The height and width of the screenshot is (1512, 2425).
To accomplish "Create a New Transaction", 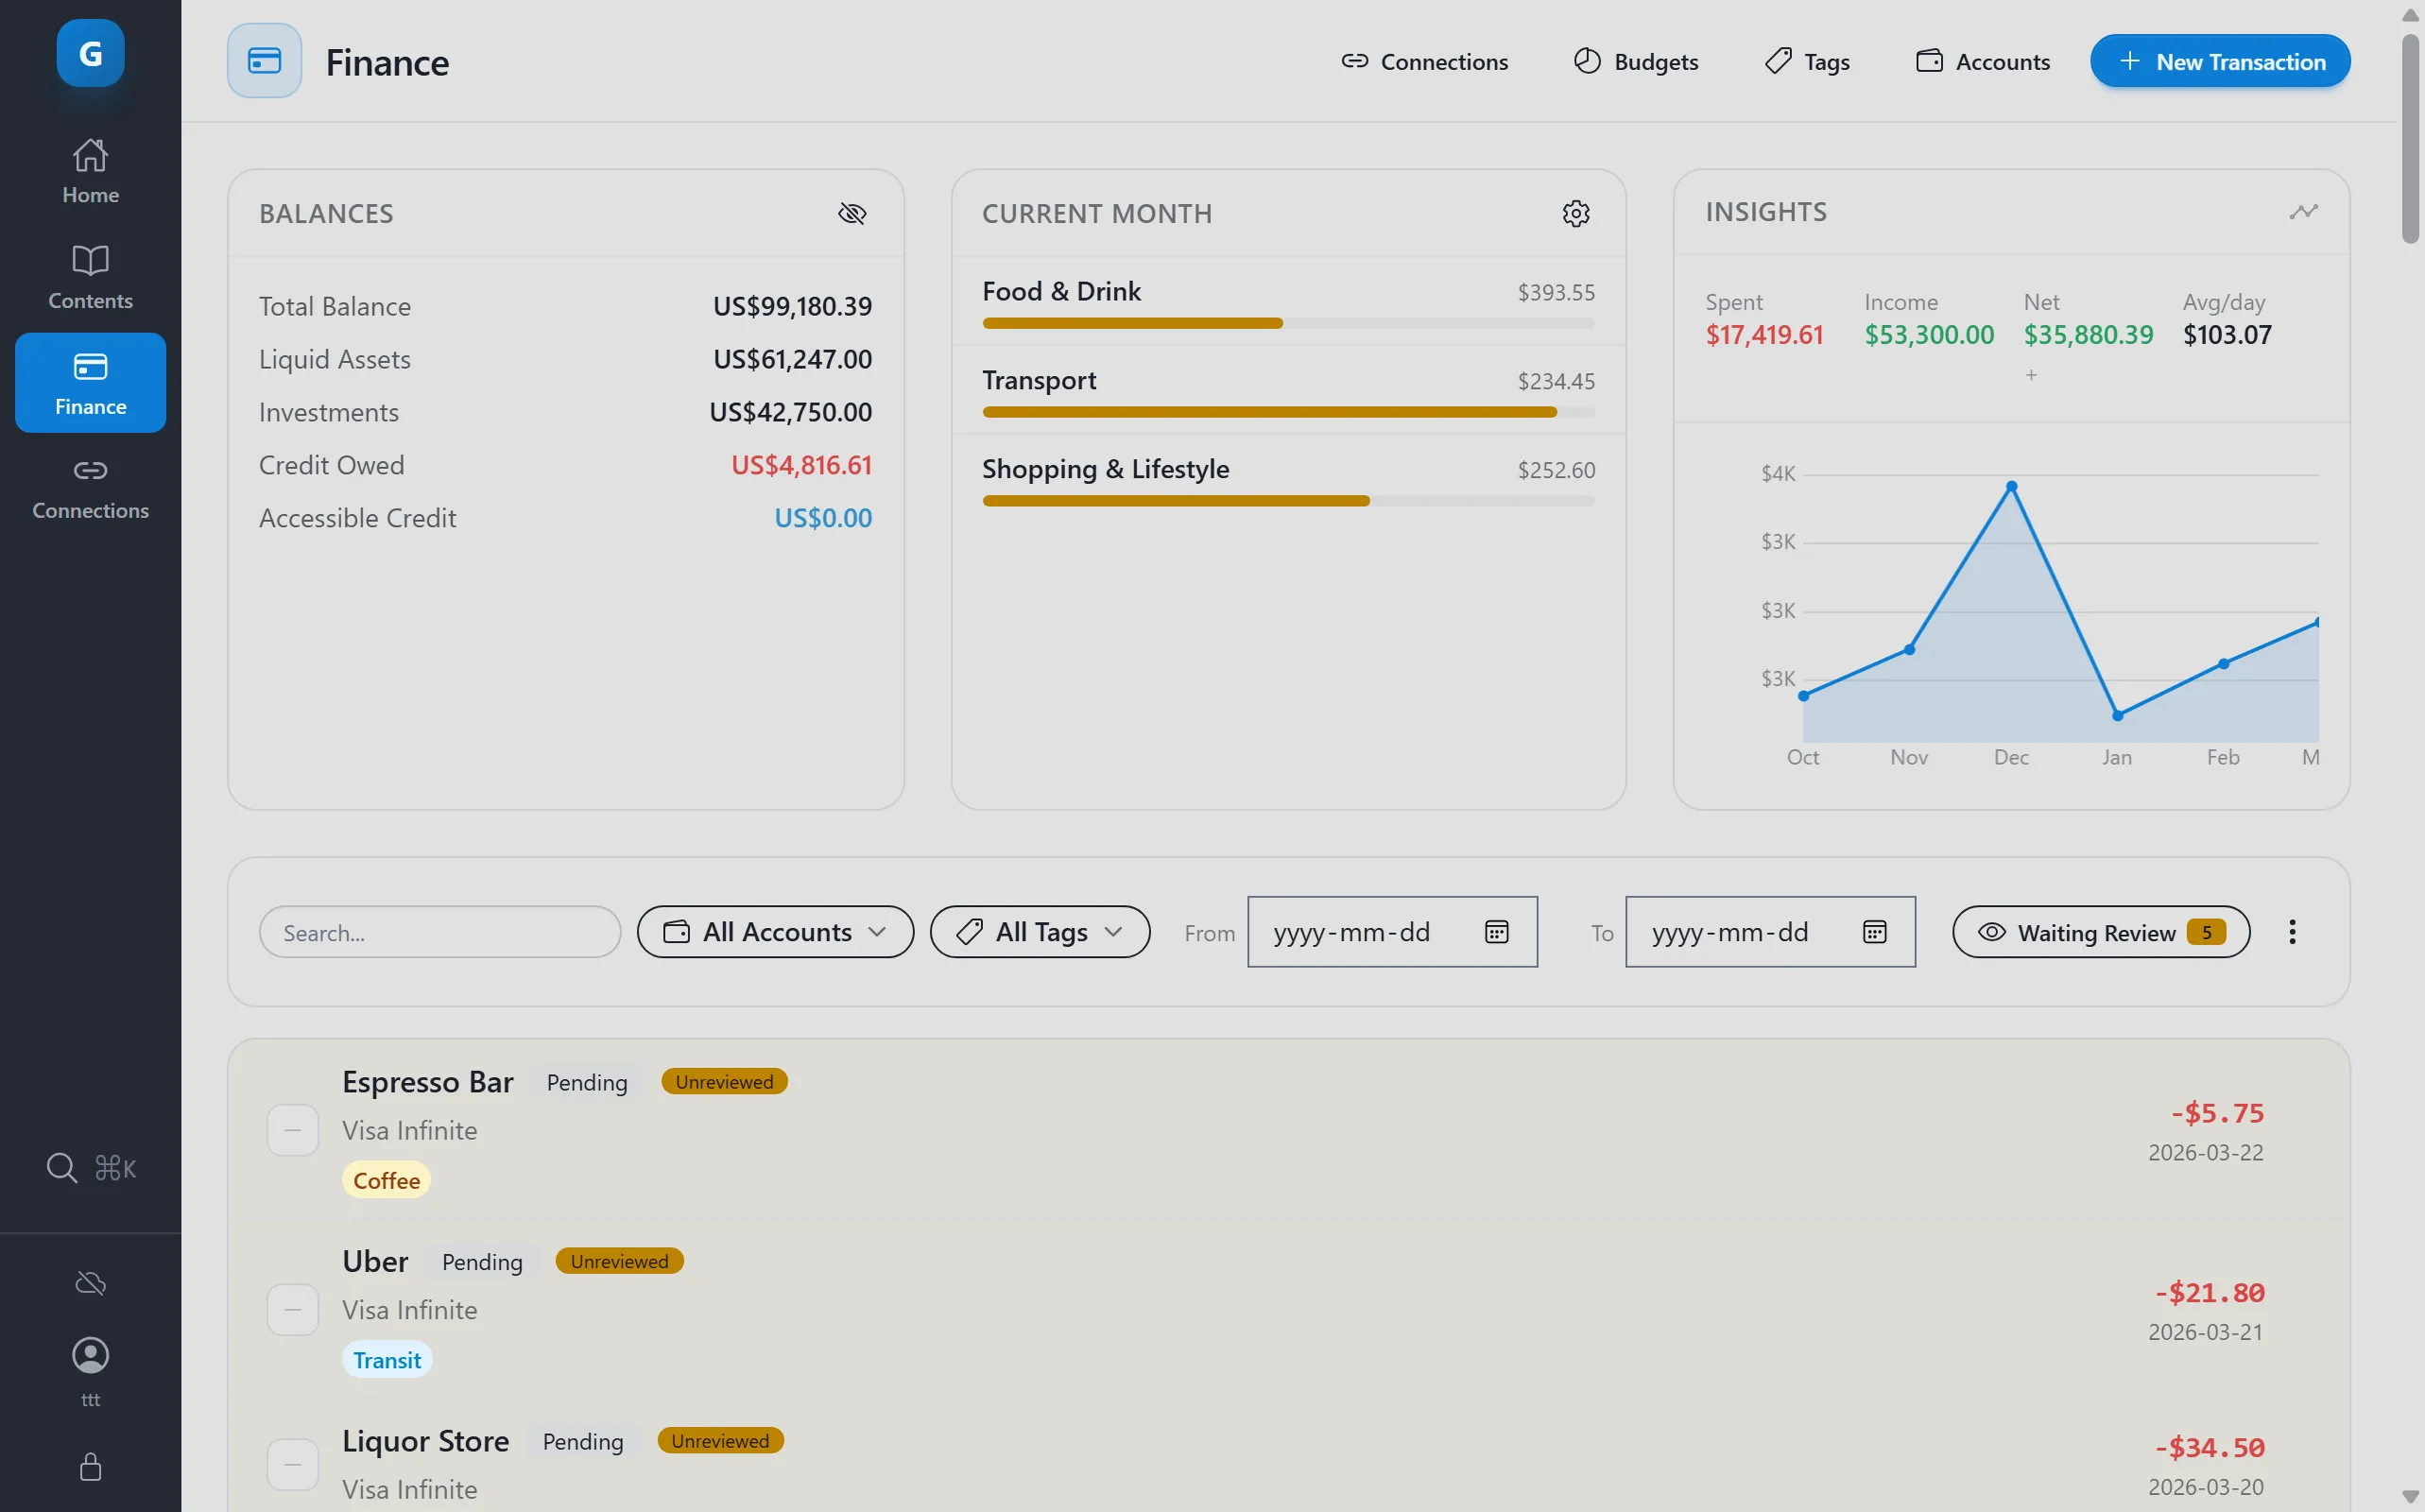I will (2220, 61).
